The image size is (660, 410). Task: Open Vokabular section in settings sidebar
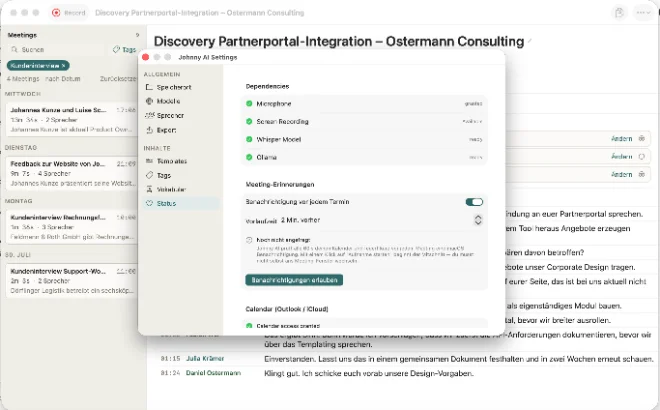181,189
